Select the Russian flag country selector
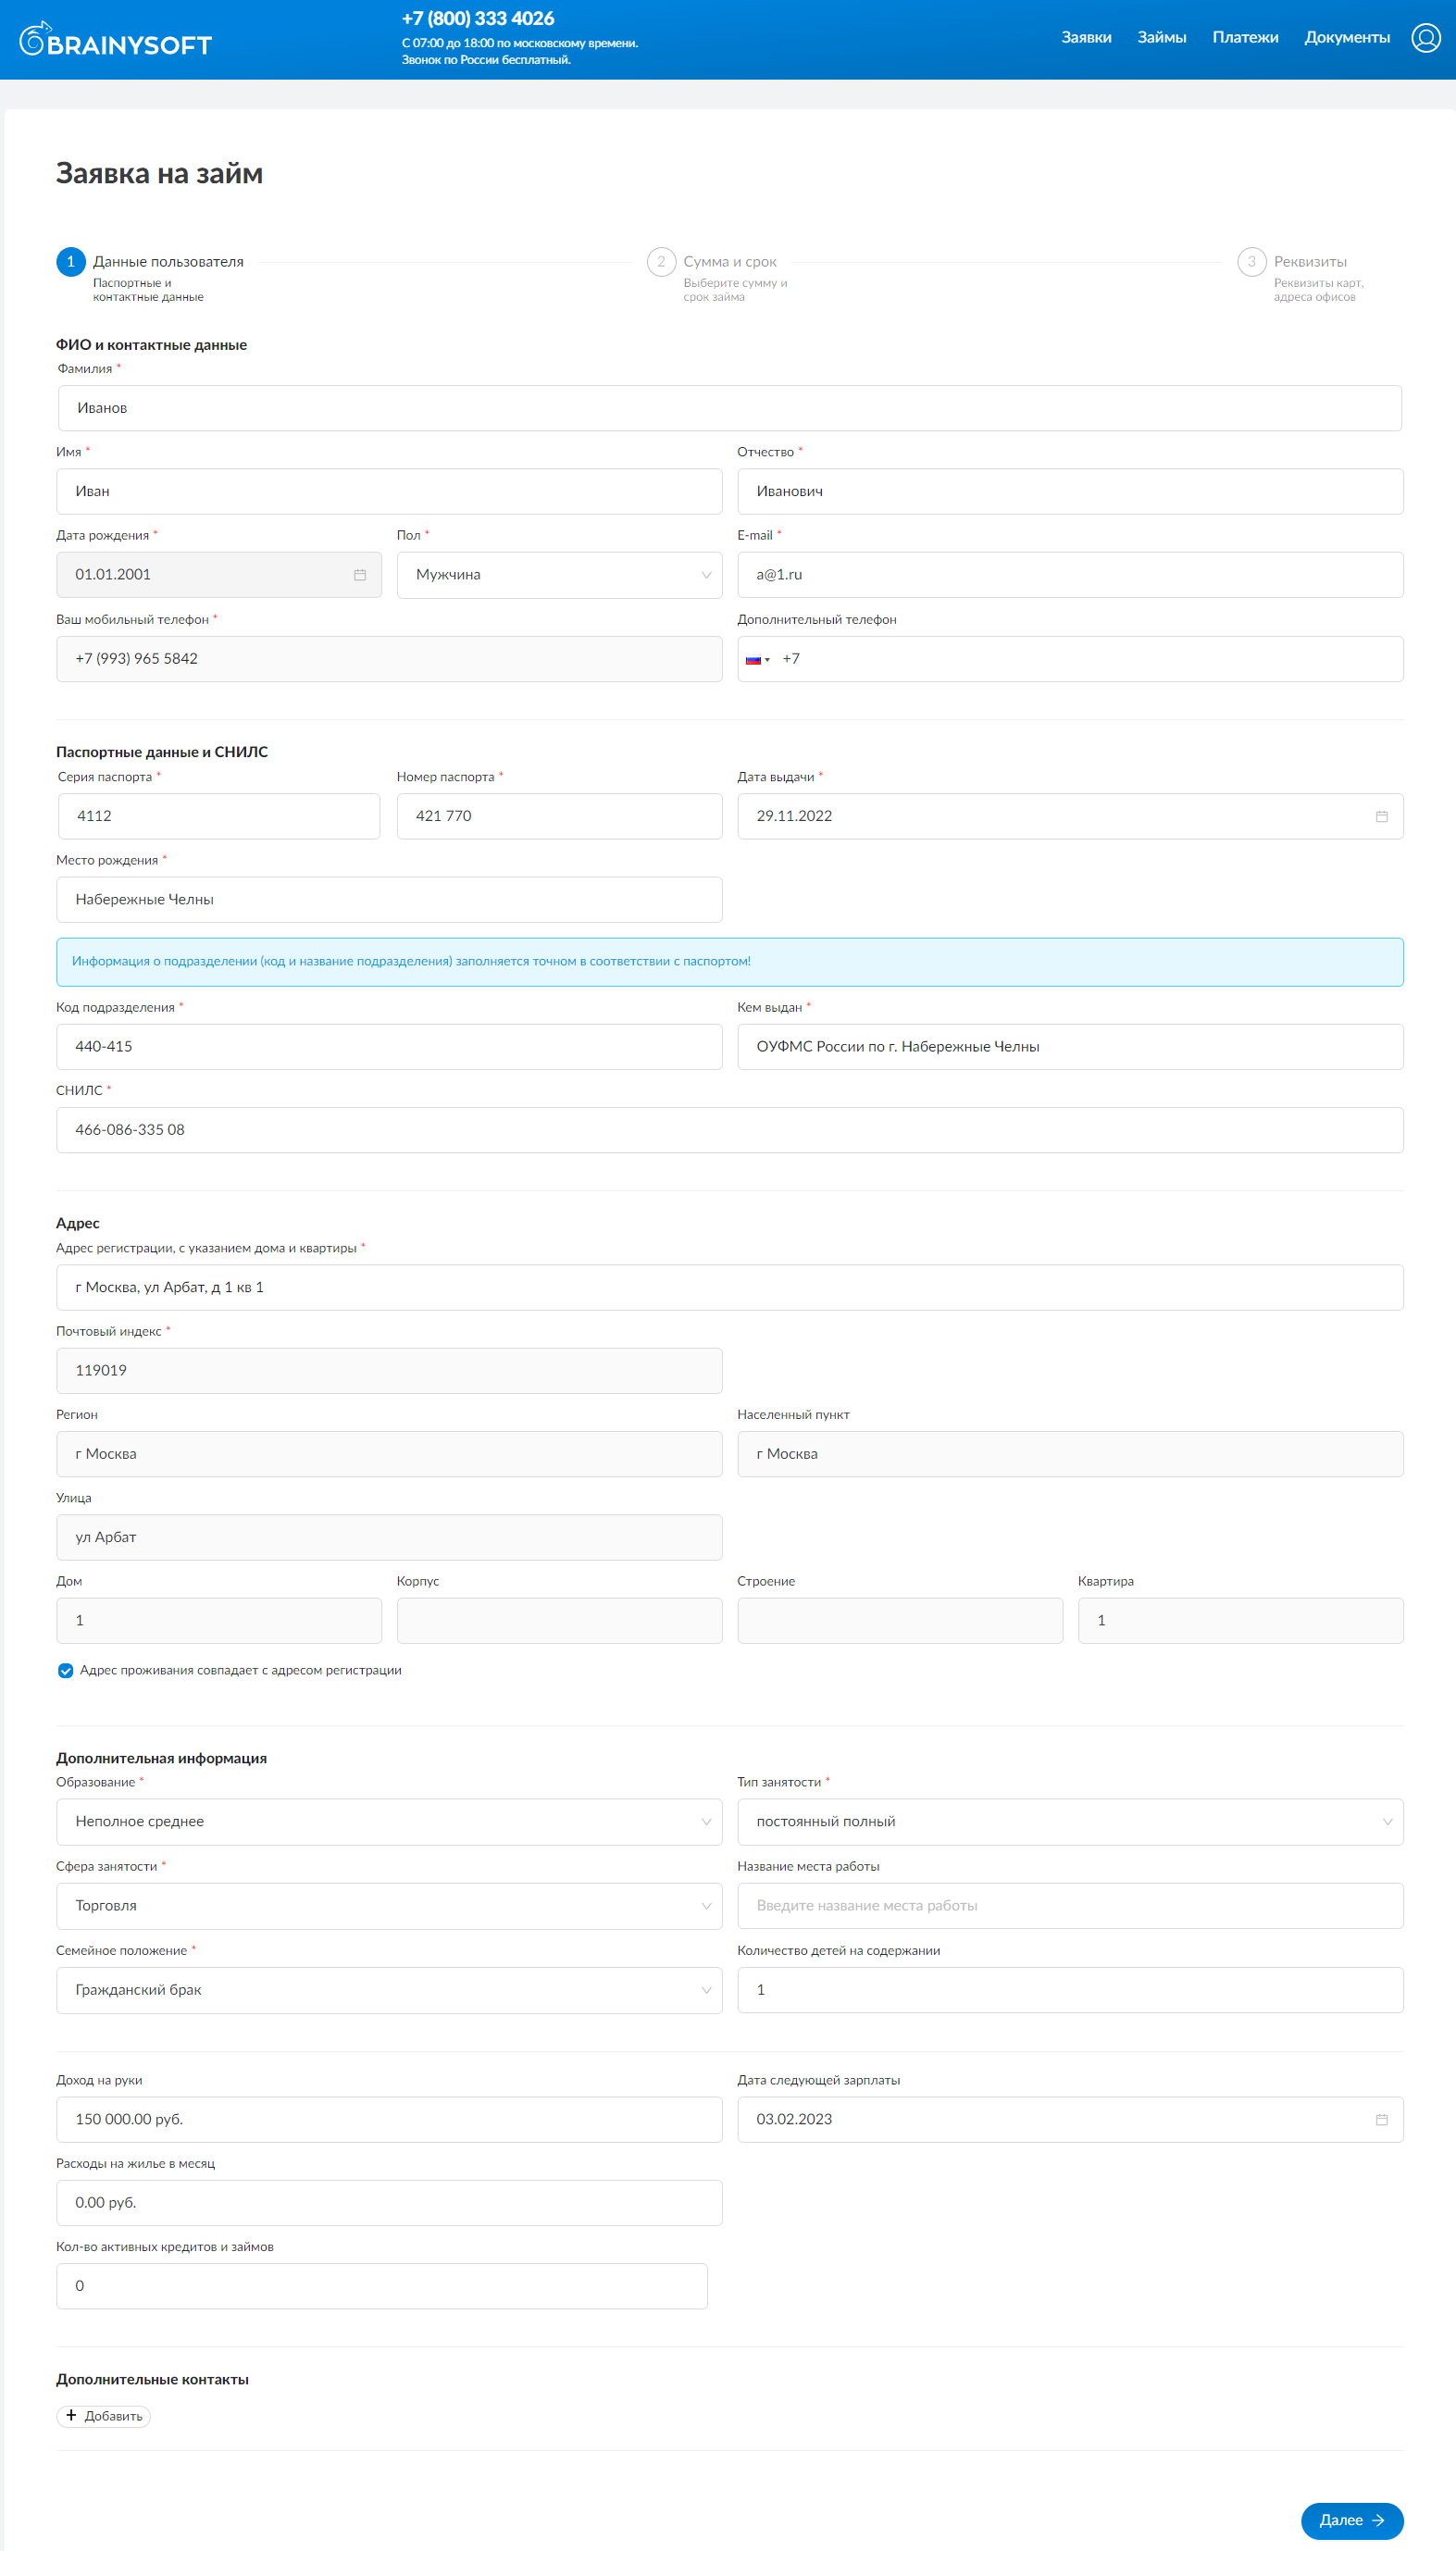This screenshot has height=2551, width=1456. click(x=758, y=659)
